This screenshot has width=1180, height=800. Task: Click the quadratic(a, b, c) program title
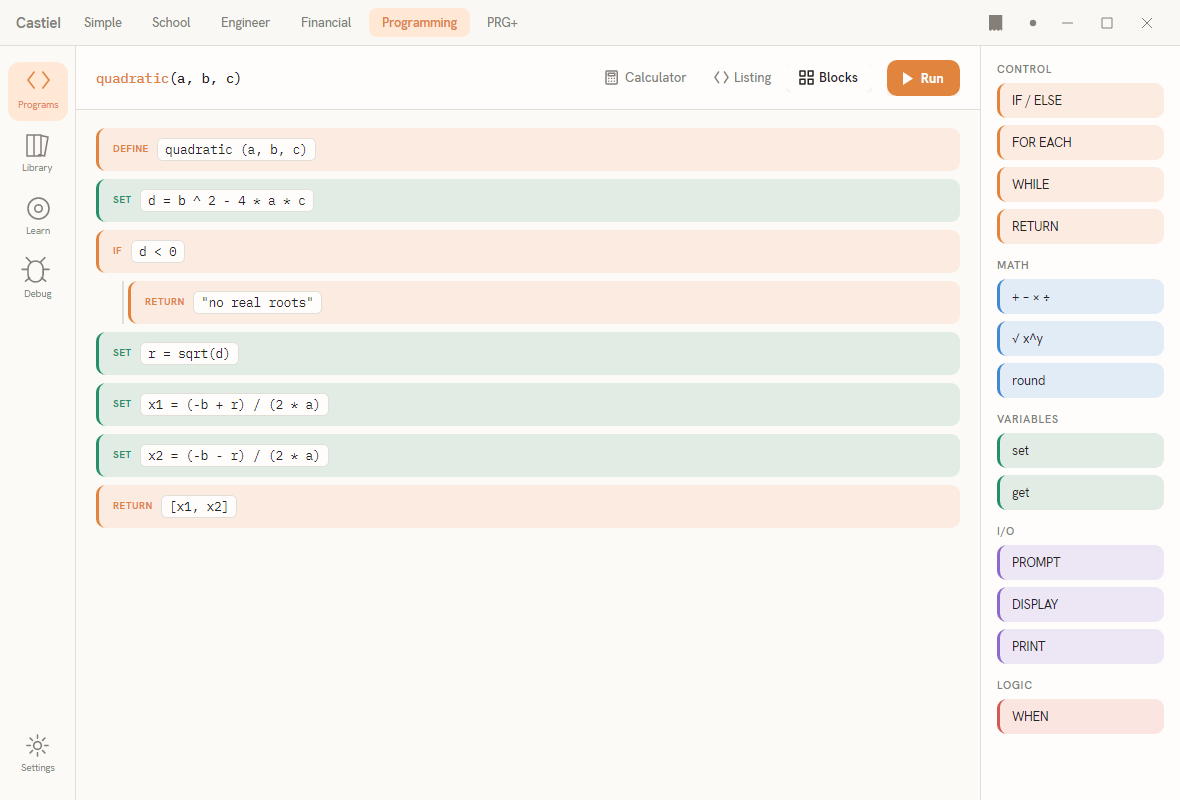click(x=169, y=78)
